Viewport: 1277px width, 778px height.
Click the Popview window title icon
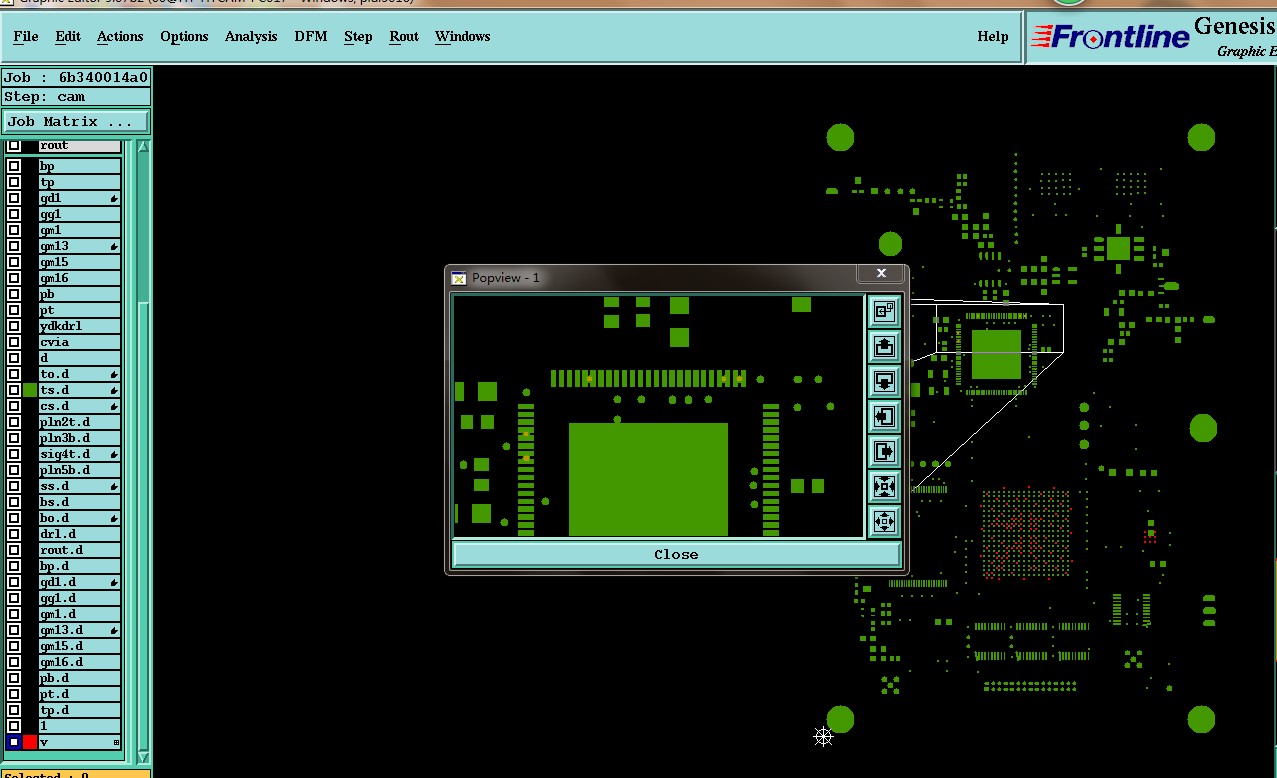[x=459, y=278]
